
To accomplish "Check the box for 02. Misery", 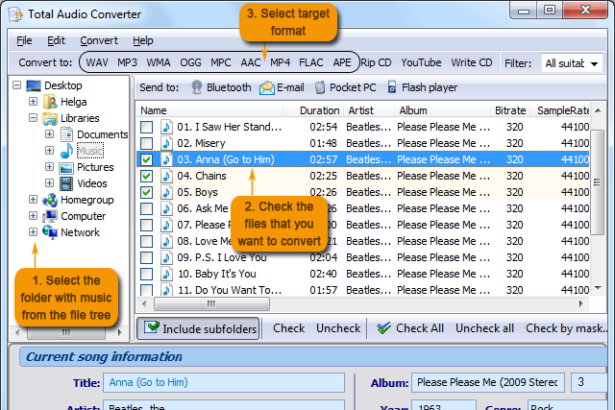I will coord(147,143).
